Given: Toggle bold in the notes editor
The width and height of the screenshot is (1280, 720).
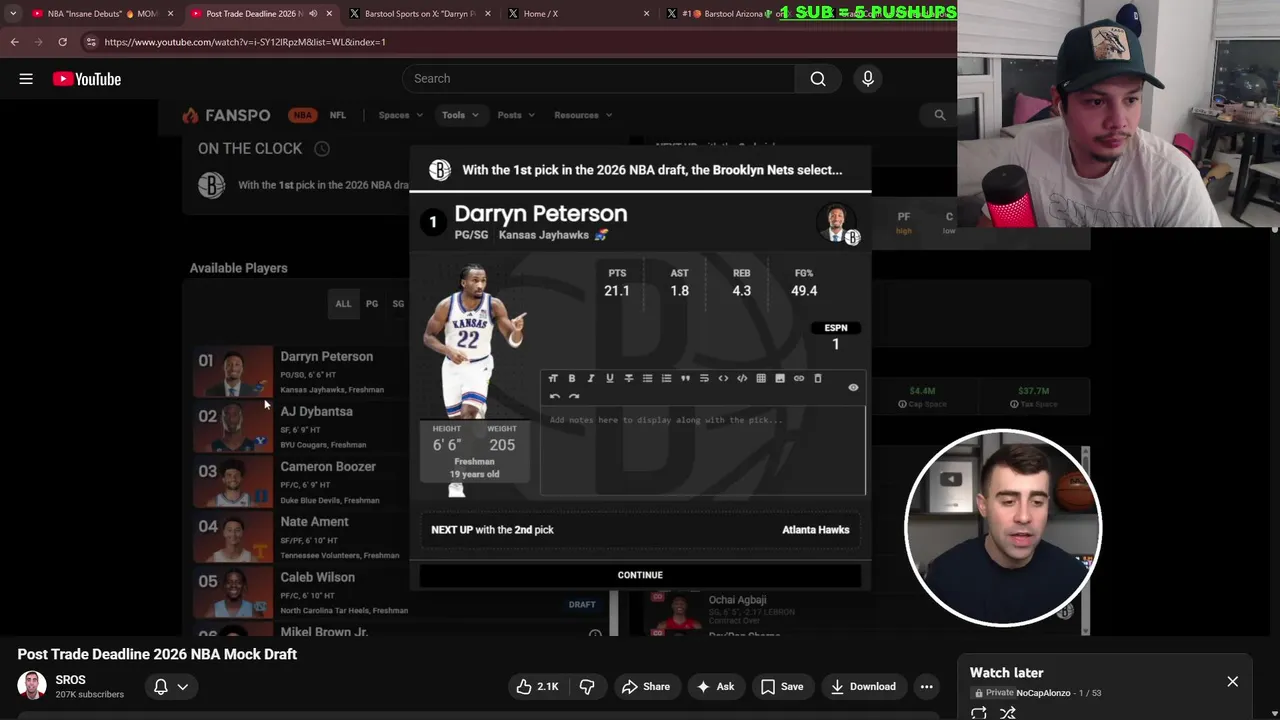Looking at the screenshot, I should (x=572, y=378).
